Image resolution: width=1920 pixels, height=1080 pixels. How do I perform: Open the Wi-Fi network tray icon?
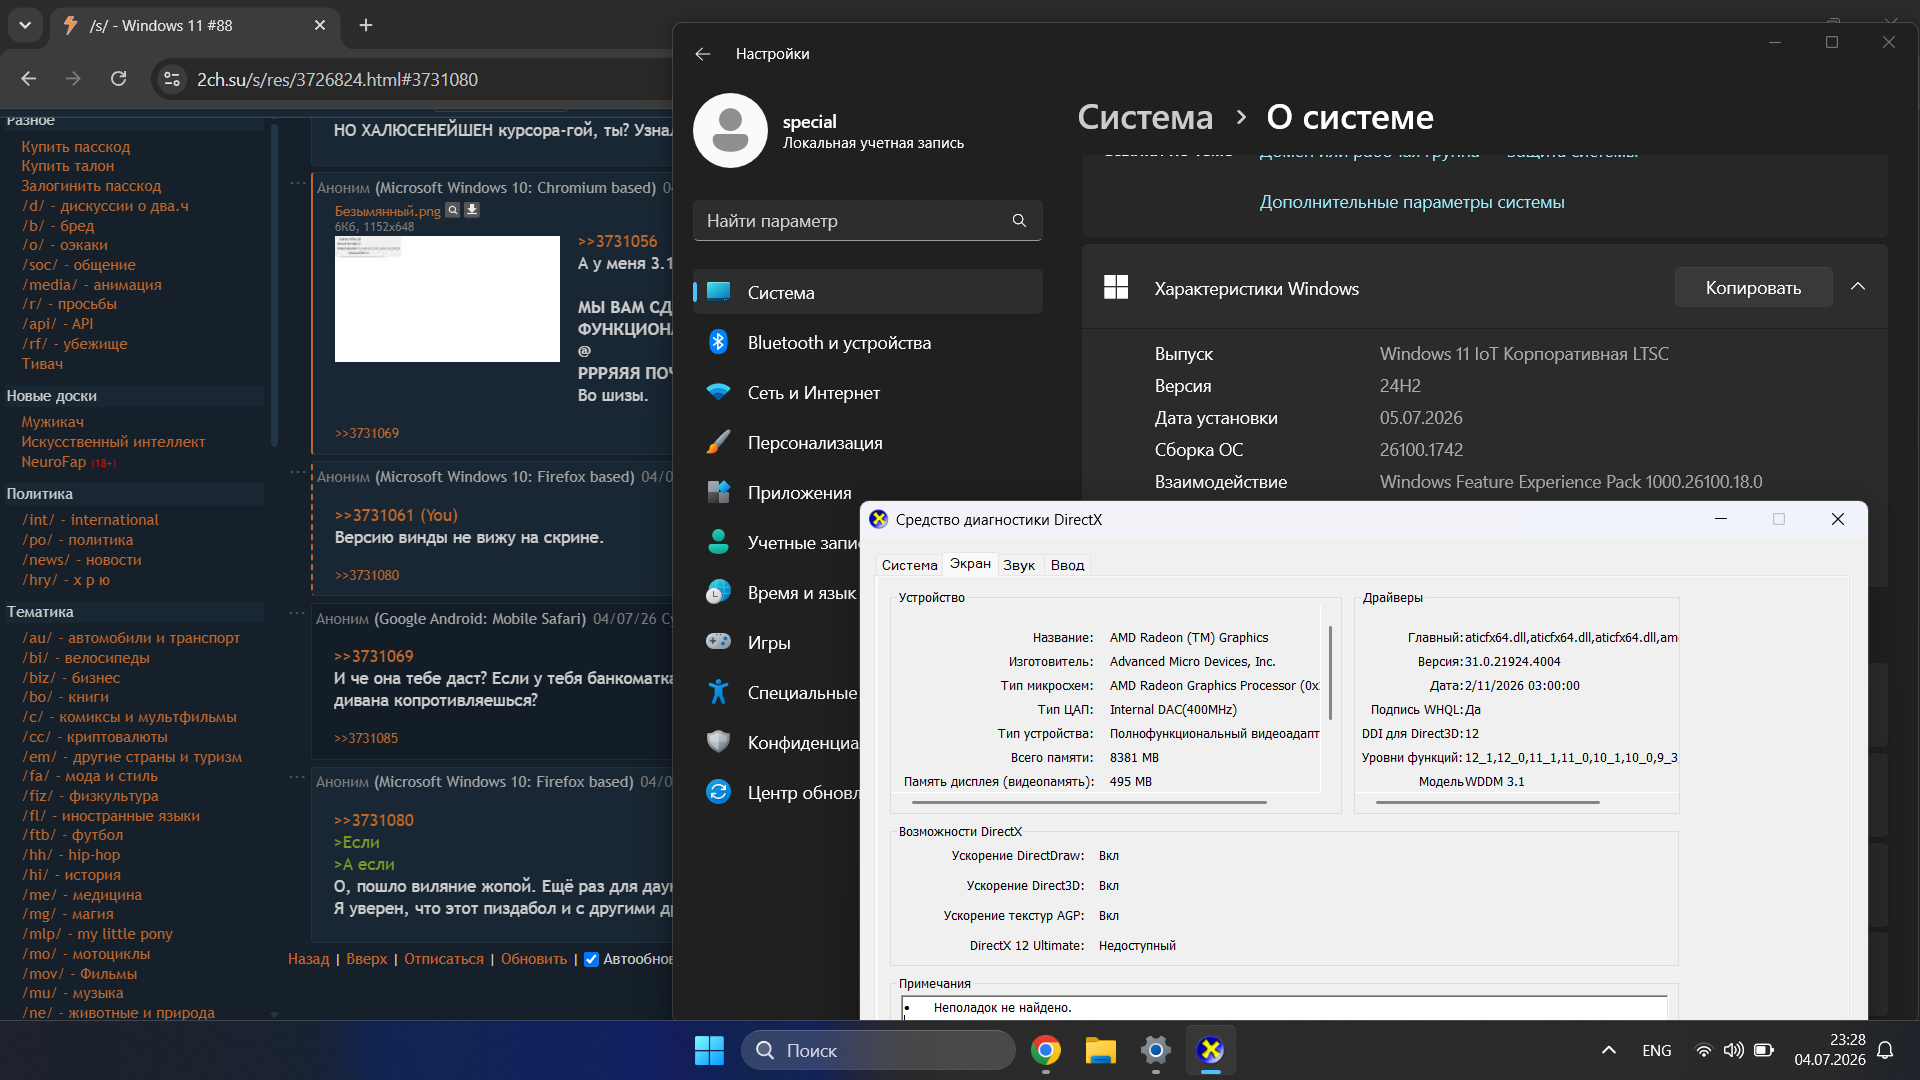point(1703,1050)
